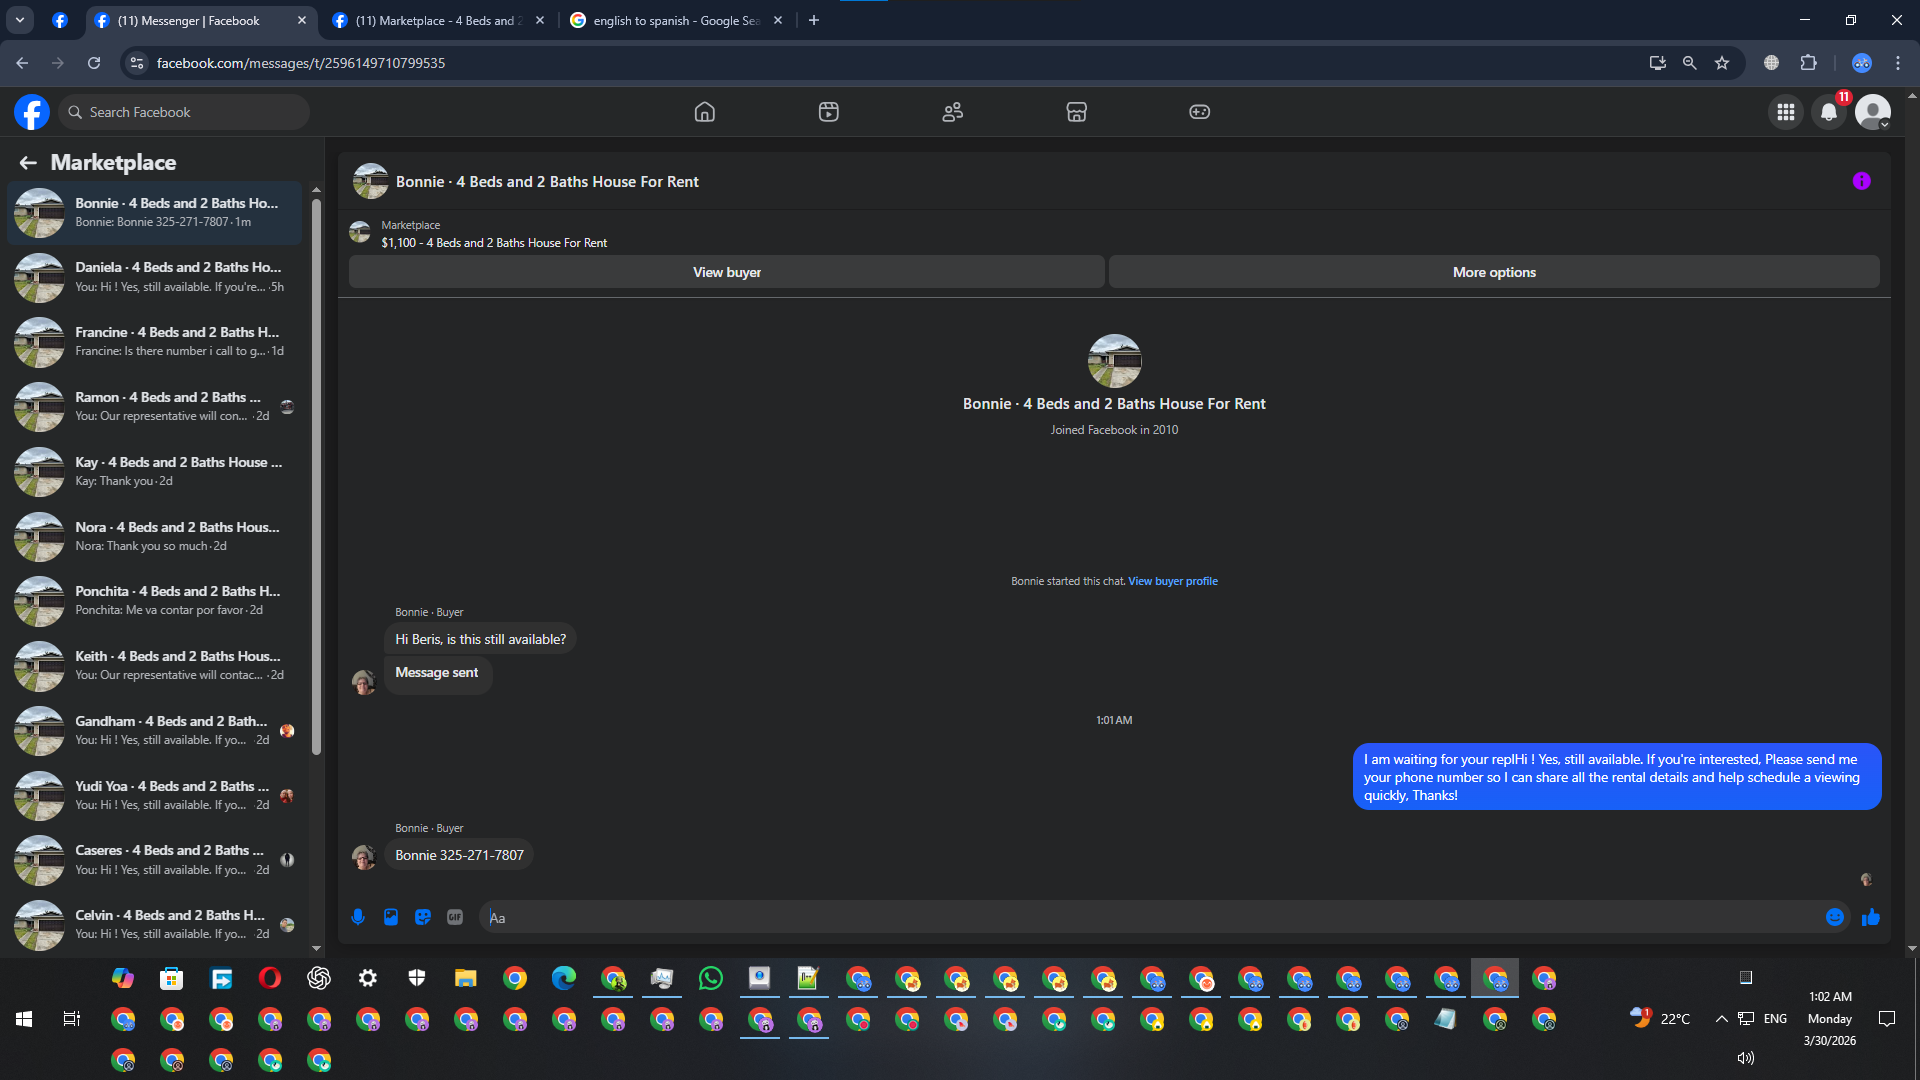Open Yudi Yoa's conversation
Image resolution: width=1920 pixels, height=1080 pixels.
coord(155,796)
